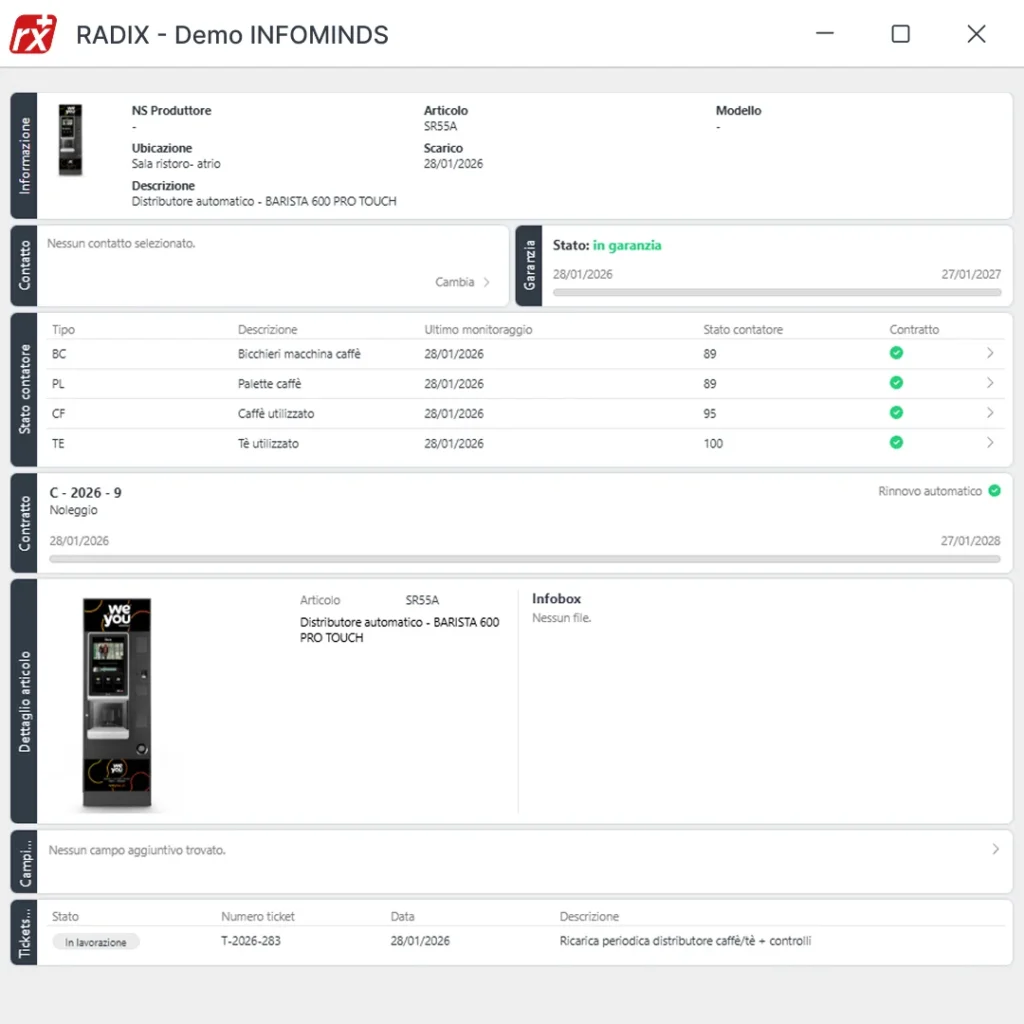Click the RADIX rx+ logo icon

click(33, 34)
